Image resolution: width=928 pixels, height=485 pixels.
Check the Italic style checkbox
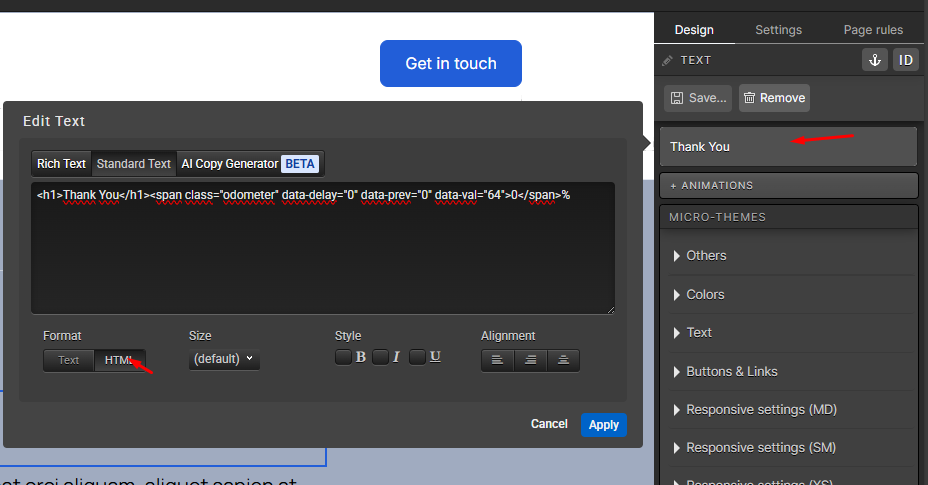pos(380,357)
